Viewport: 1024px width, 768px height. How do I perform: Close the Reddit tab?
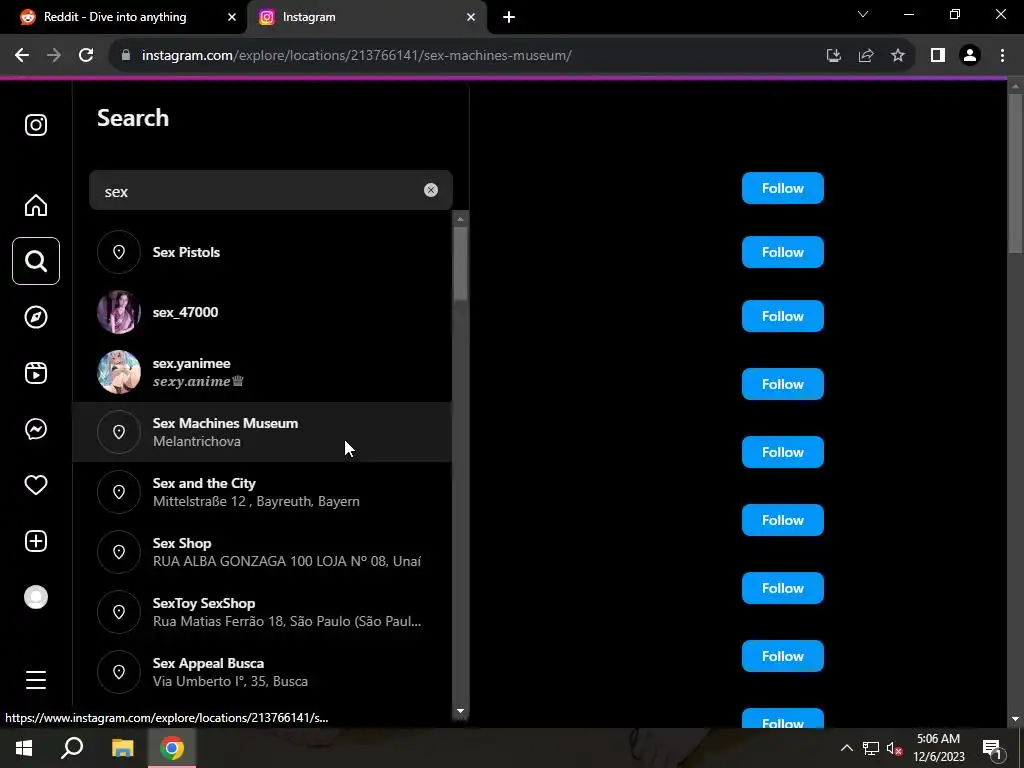pos(232,17)
